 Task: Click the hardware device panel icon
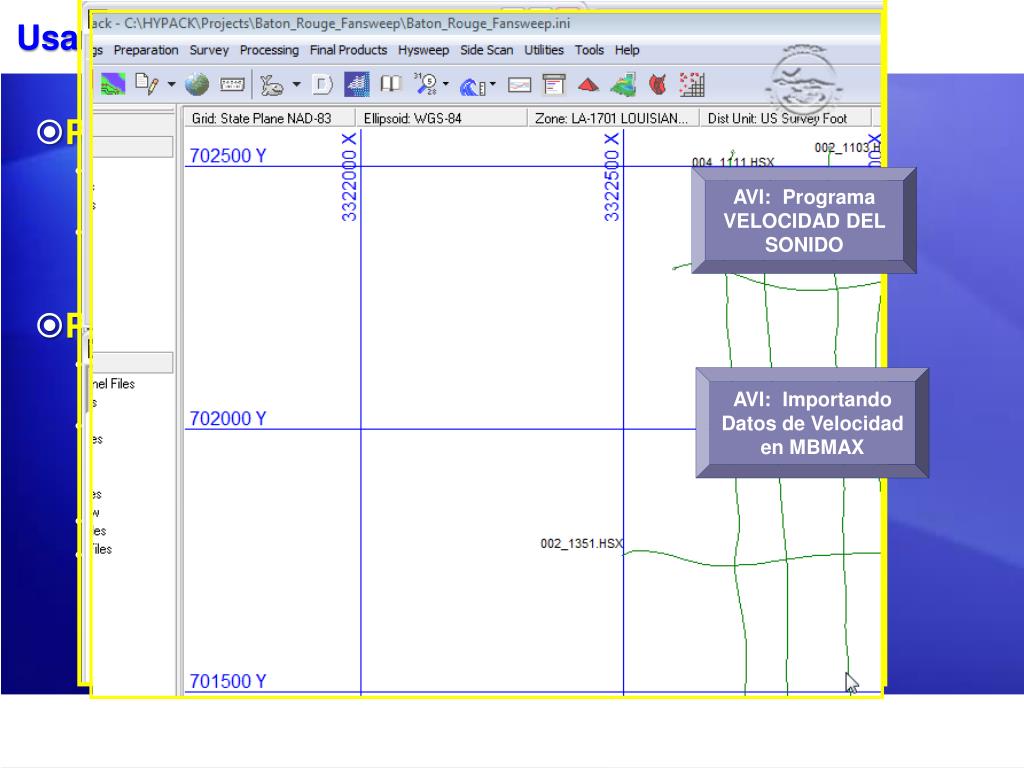coord(232,84)
